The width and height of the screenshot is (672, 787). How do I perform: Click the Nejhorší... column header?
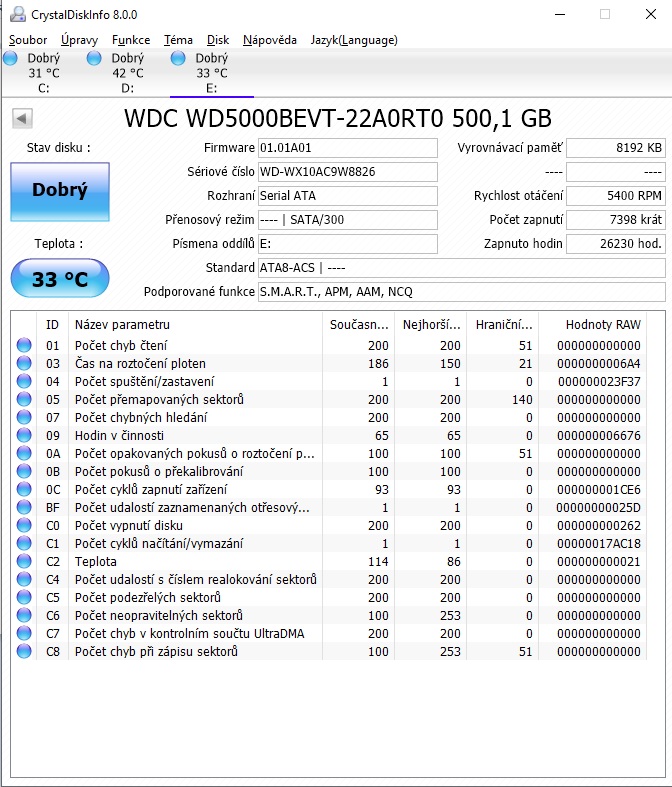431,325
